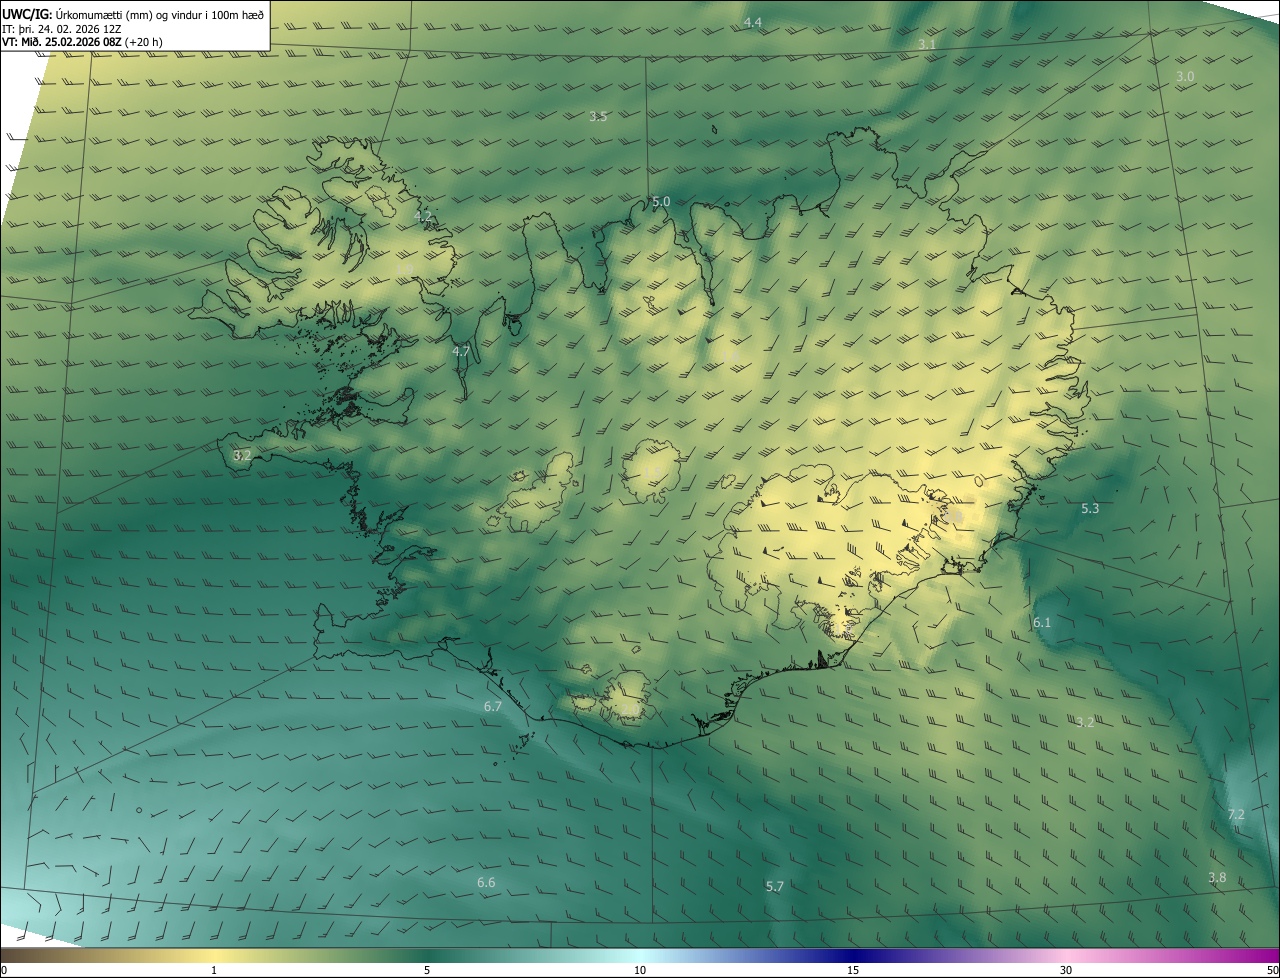Screen dimensions: 1280x978
Task: Click the 10 tick on the colour scale
Action: click(640, 970)
